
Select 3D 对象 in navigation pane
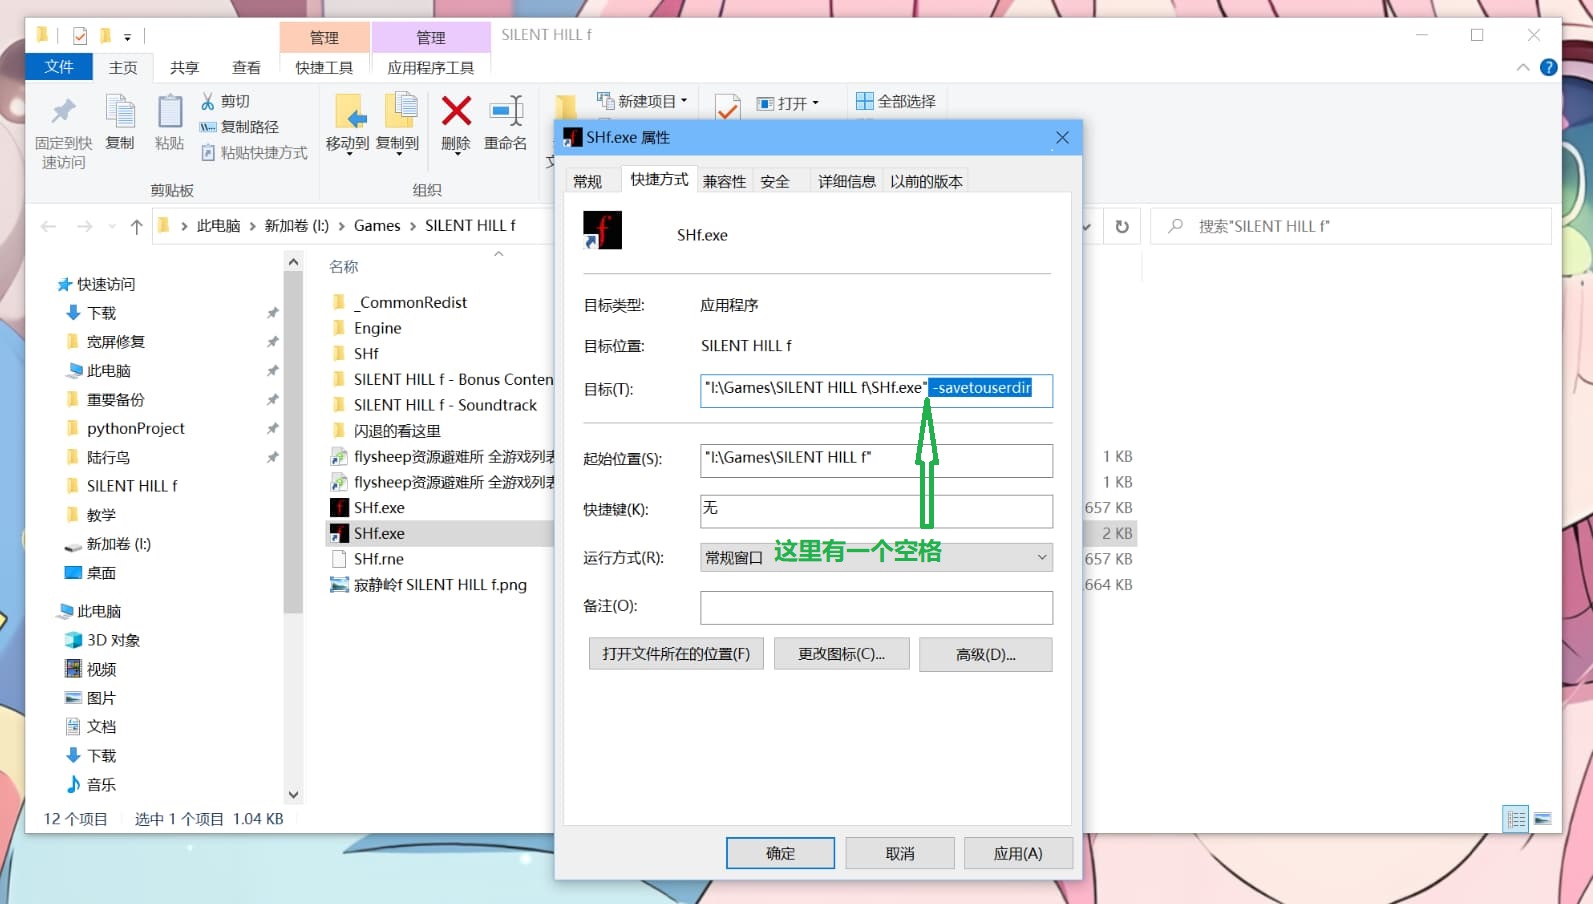(113, 640)
